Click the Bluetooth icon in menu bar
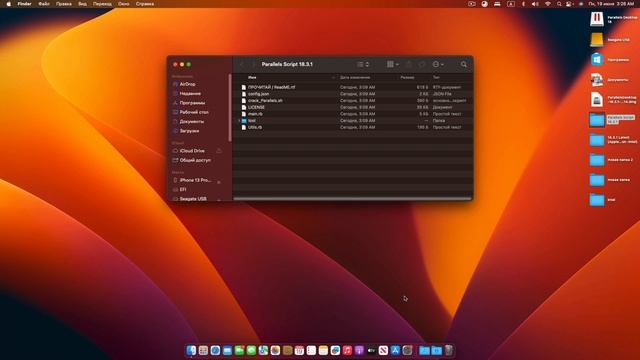This screenshot has height=360, width=640. [523, 4]
